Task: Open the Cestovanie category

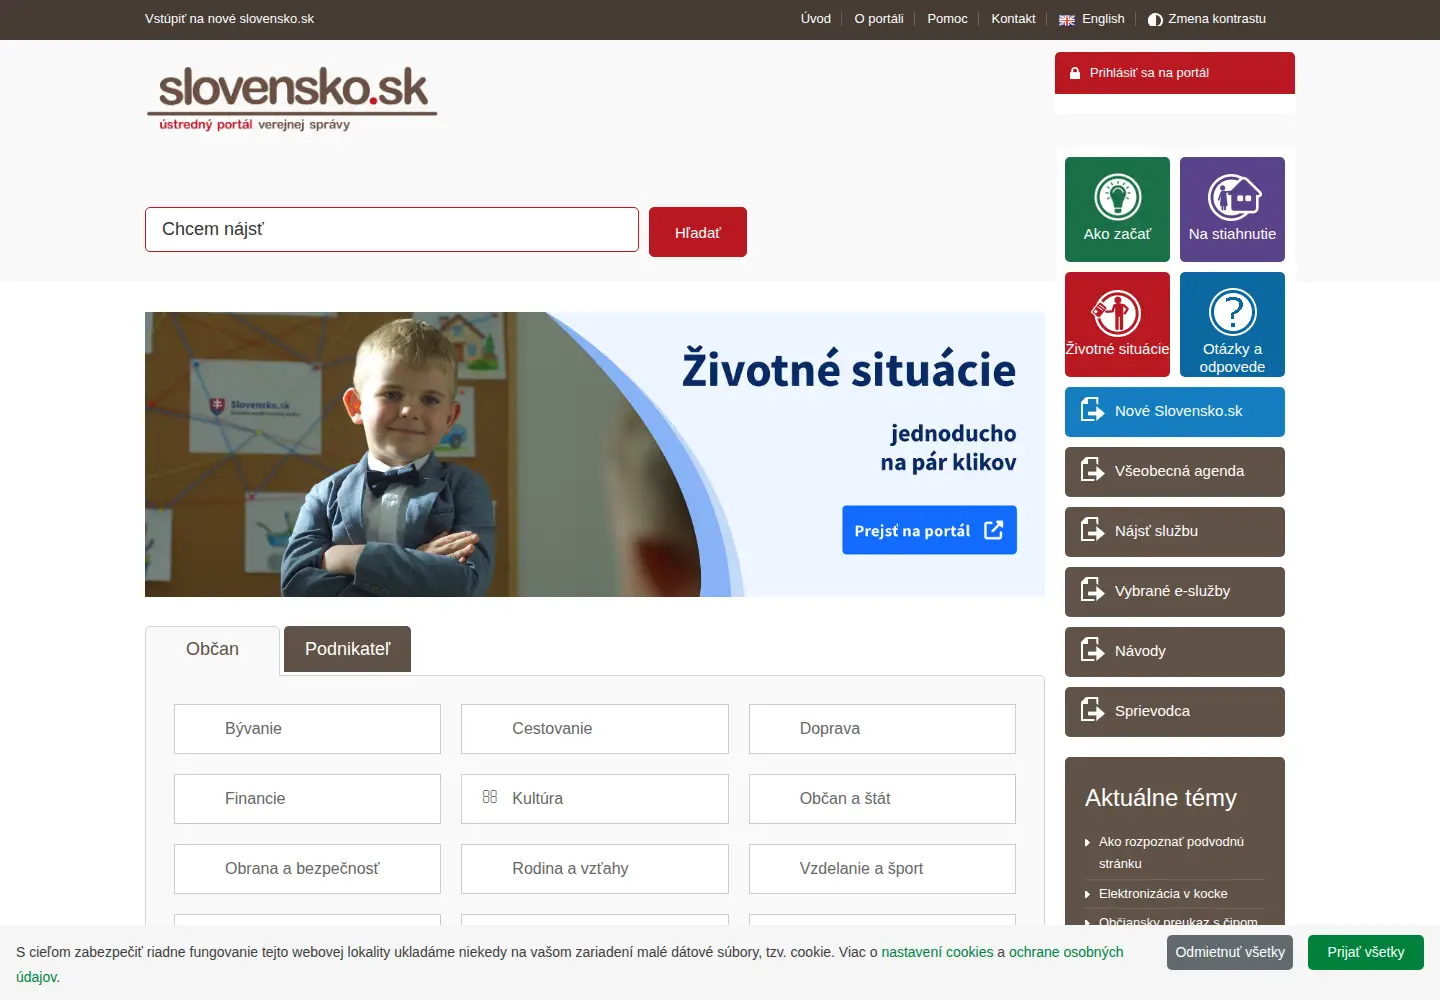Action: click(595, 729)
